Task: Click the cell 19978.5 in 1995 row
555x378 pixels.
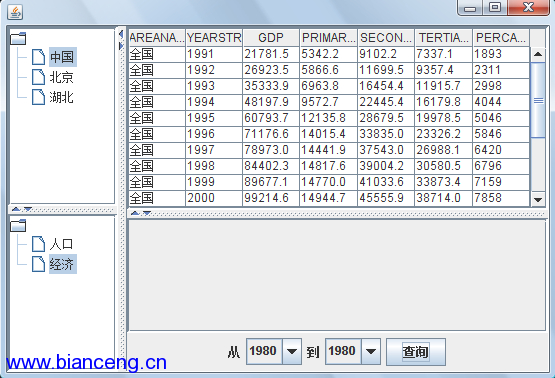Action: point(444,118)
